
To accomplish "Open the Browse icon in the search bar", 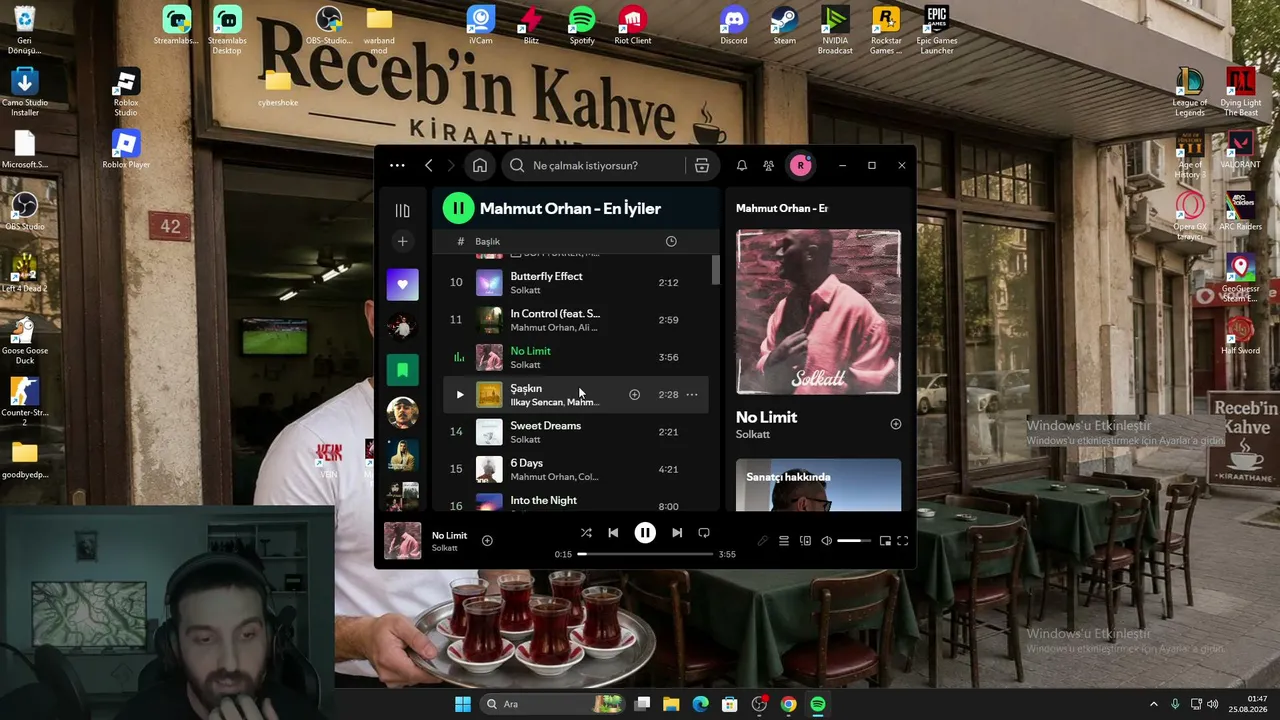I will (702, 165).
